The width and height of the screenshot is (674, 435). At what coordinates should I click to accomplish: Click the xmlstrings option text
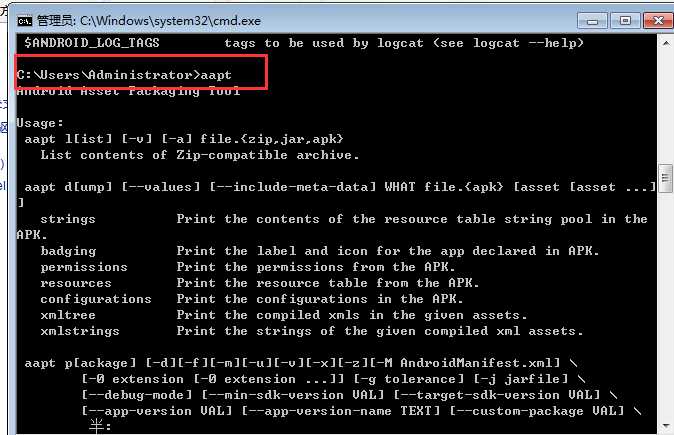(80, 331)
